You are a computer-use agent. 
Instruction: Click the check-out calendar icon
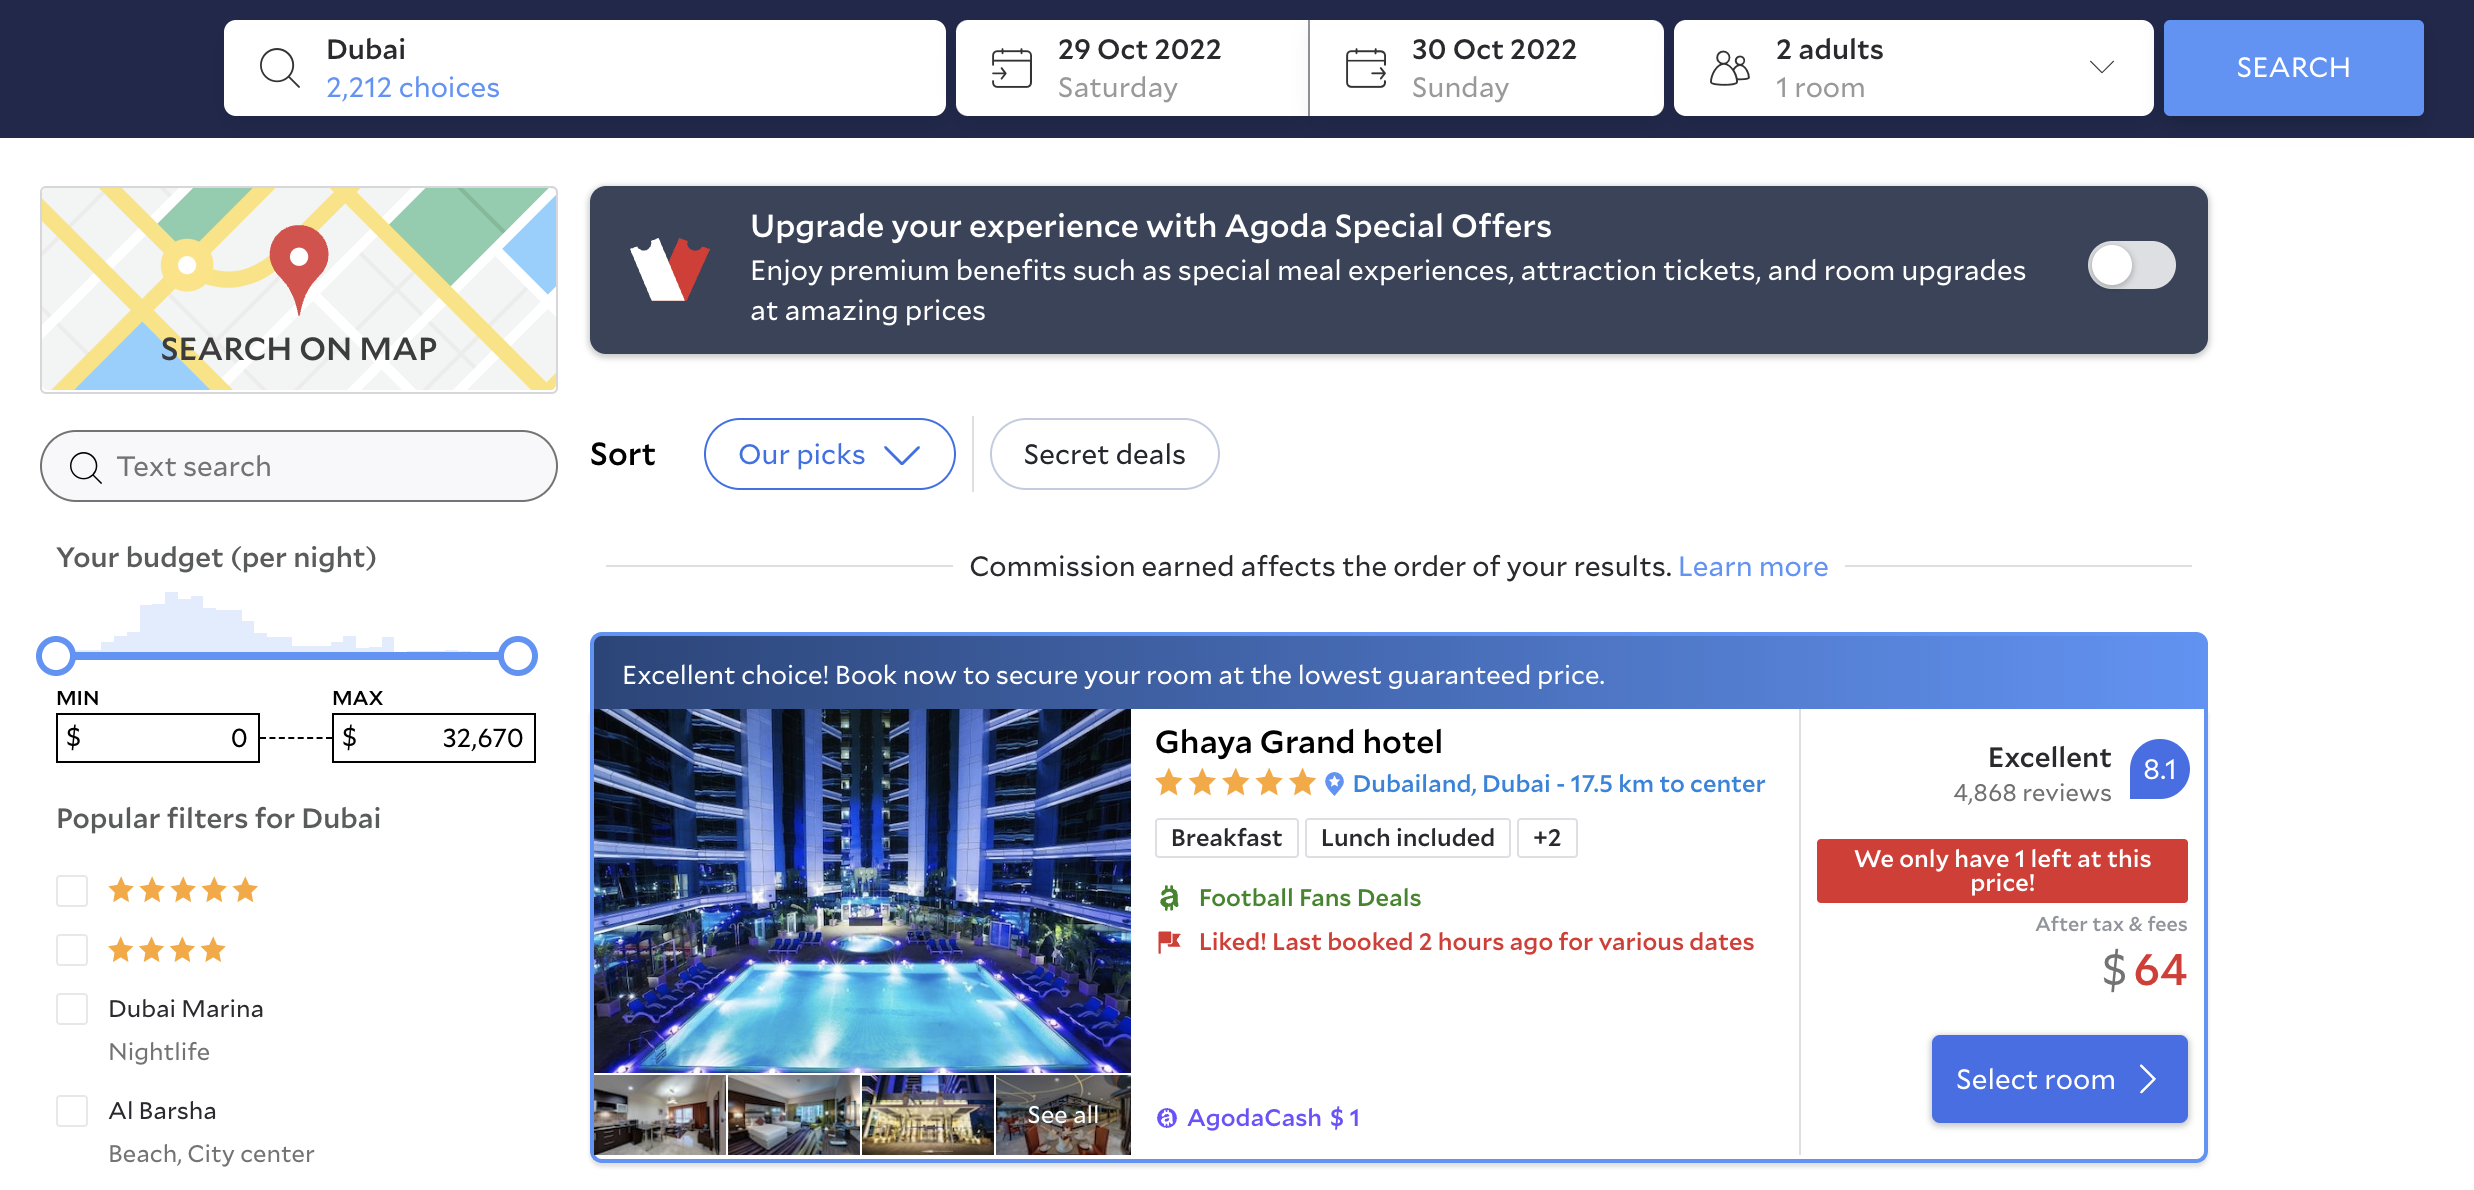point(1363,68)
